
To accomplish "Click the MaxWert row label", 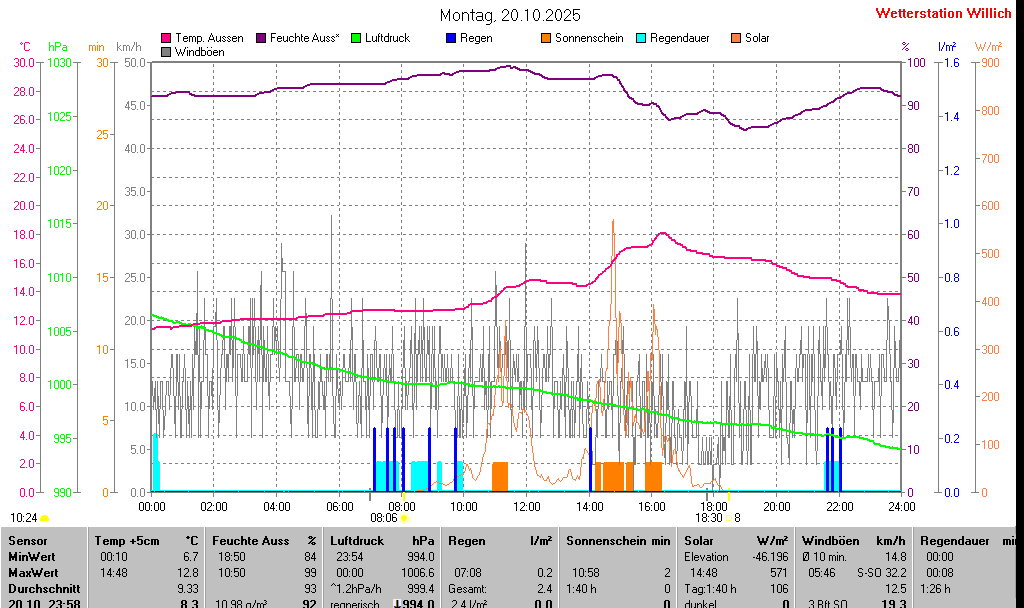I will pos(31,572).
